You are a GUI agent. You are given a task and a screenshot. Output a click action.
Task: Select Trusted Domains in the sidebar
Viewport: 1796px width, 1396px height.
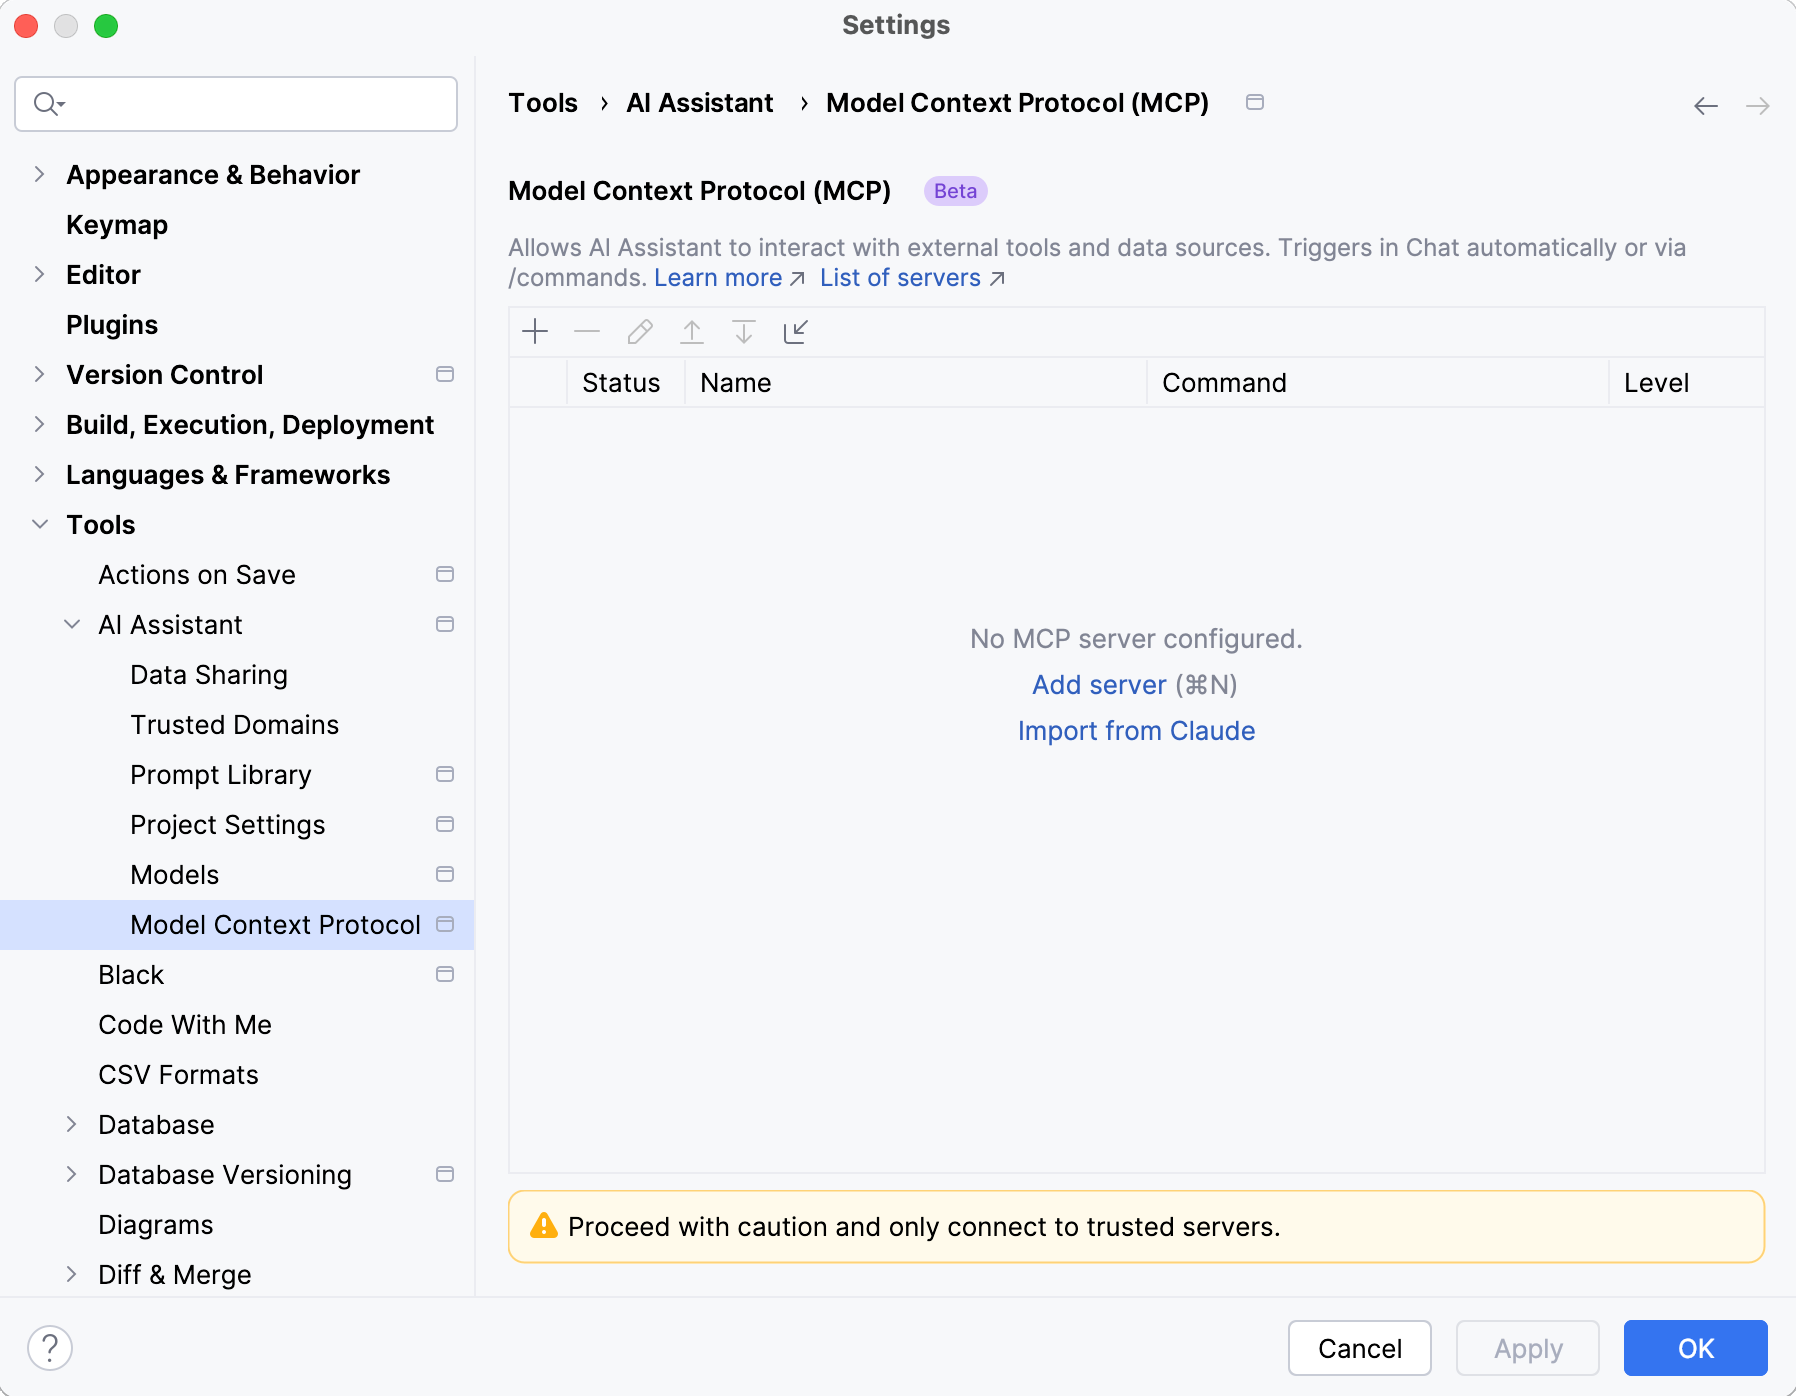coord(234,725)
